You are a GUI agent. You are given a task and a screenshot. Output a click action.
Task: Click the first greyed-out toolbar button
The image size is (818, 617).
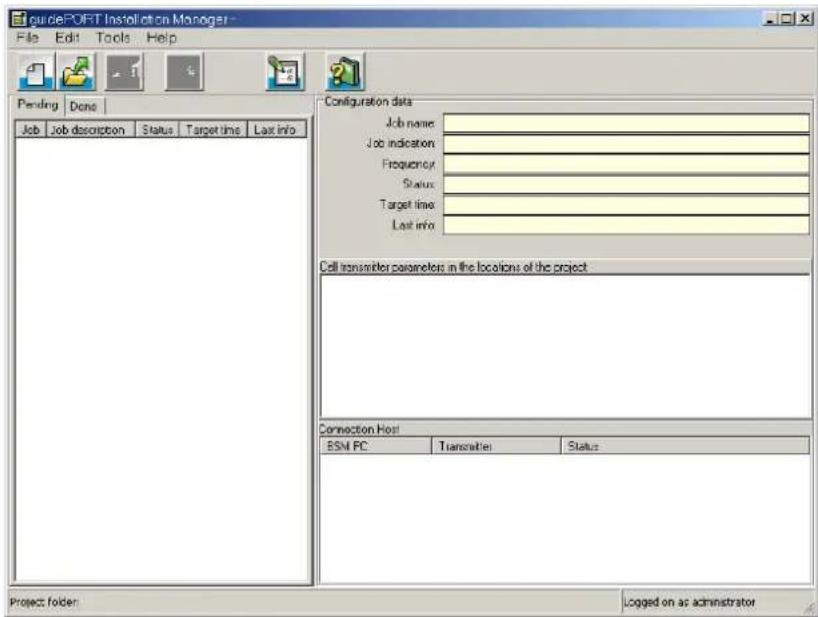[x=125, y=72]
